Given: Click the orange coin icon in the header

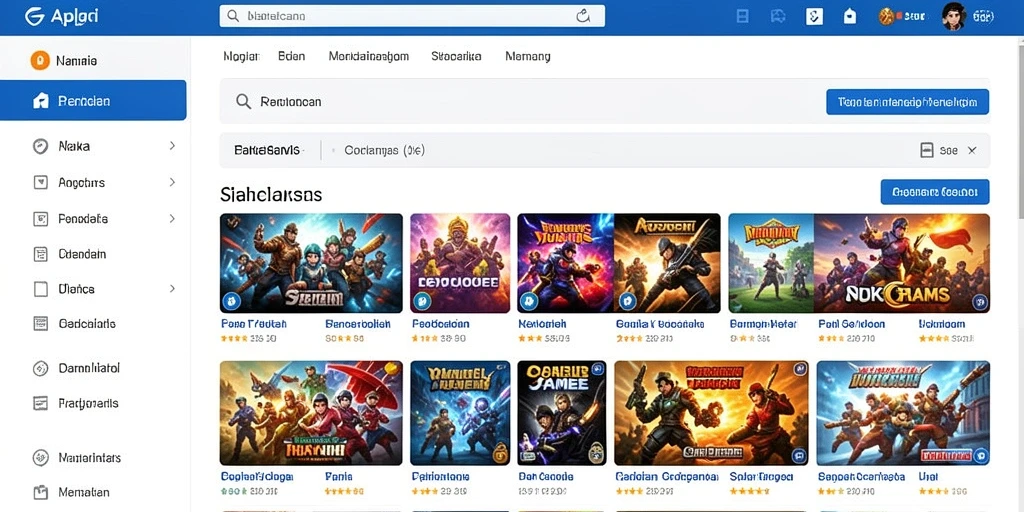Looking at the screenshot, I should point(886,16).
